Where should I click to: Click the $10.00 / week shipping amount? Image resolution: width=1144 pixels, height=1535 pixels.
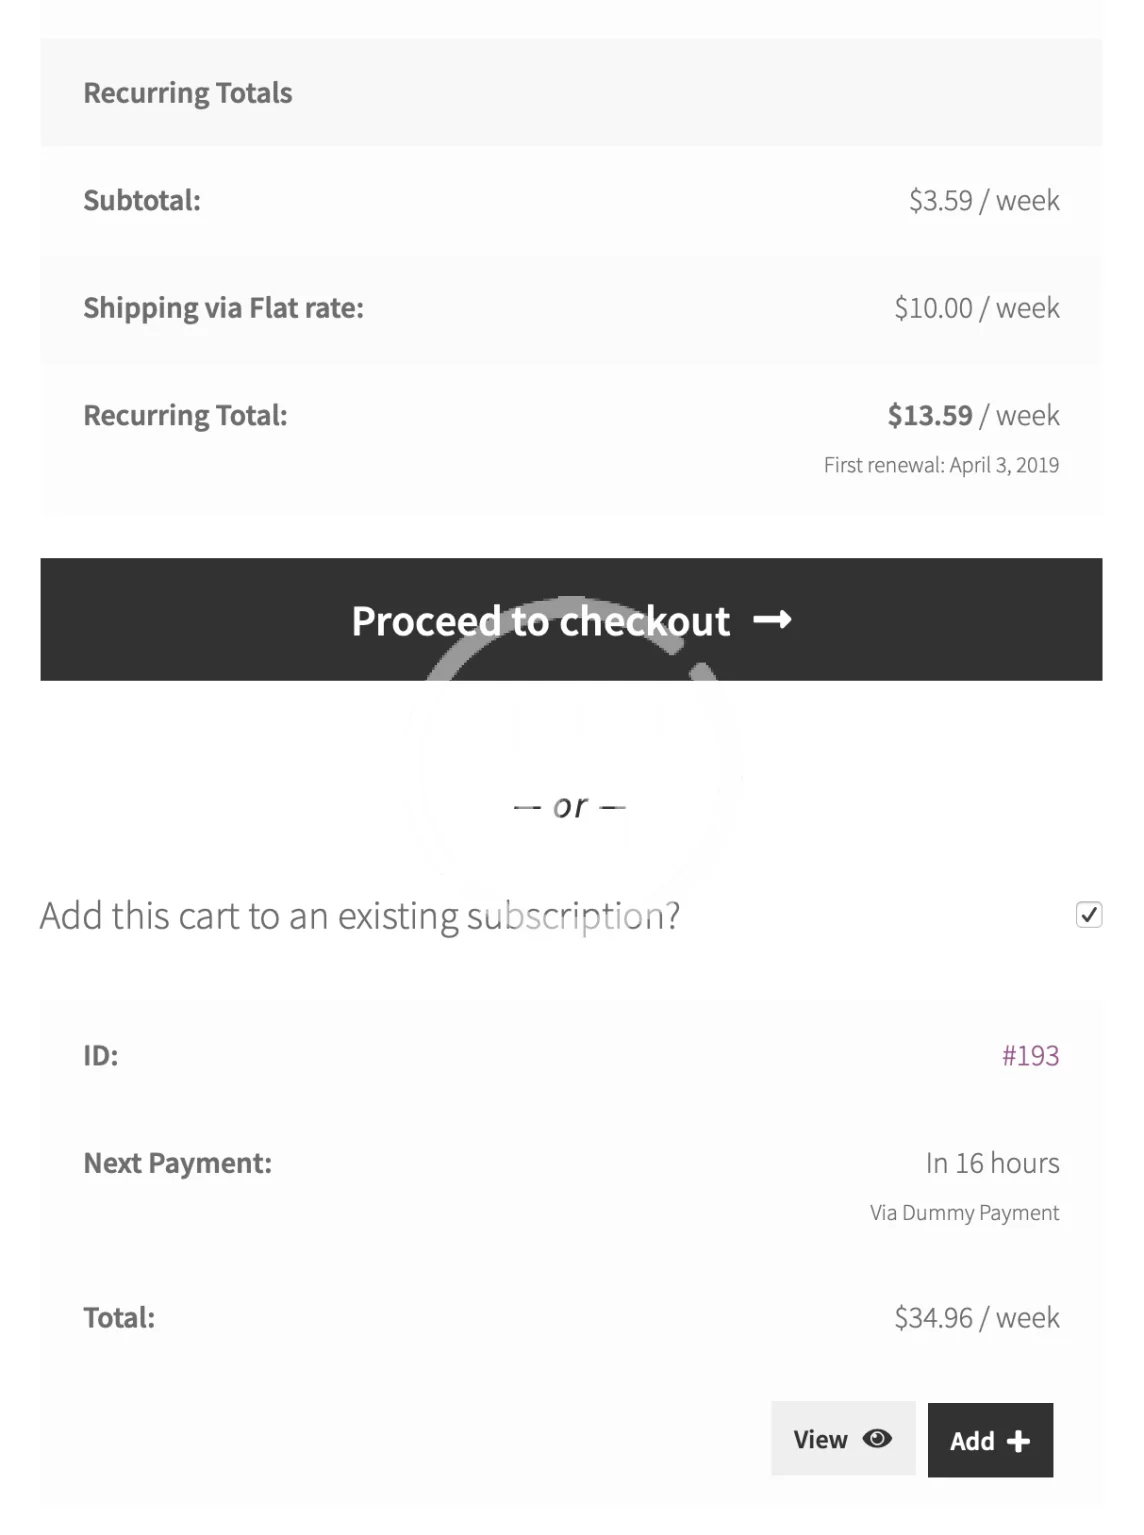[x=977, y=308]
